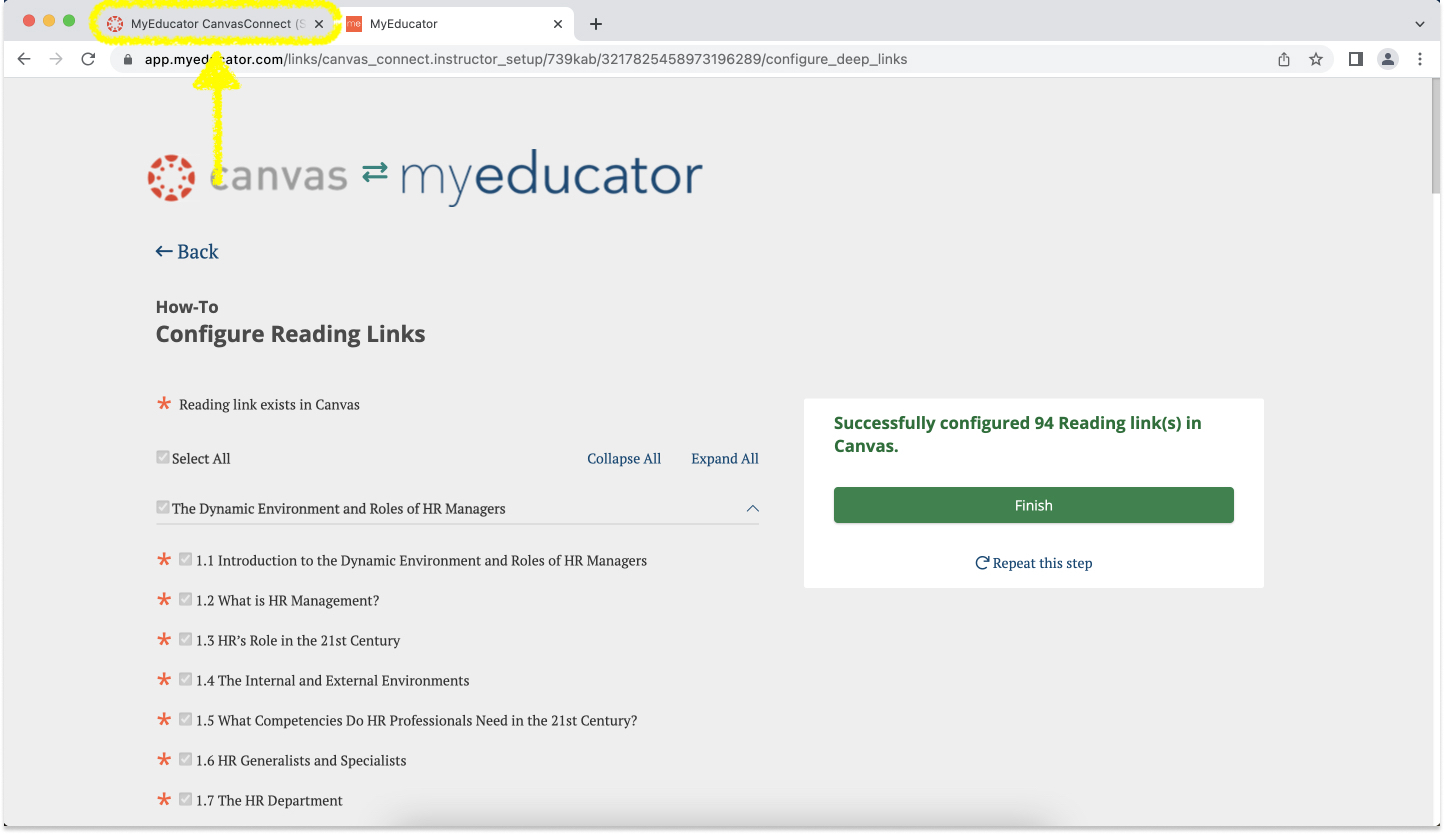Toggle checkbox for 1.4 Internal and External Environments
The width and height of the screenshot is (1444, 834).
click(x=186, y=679)
